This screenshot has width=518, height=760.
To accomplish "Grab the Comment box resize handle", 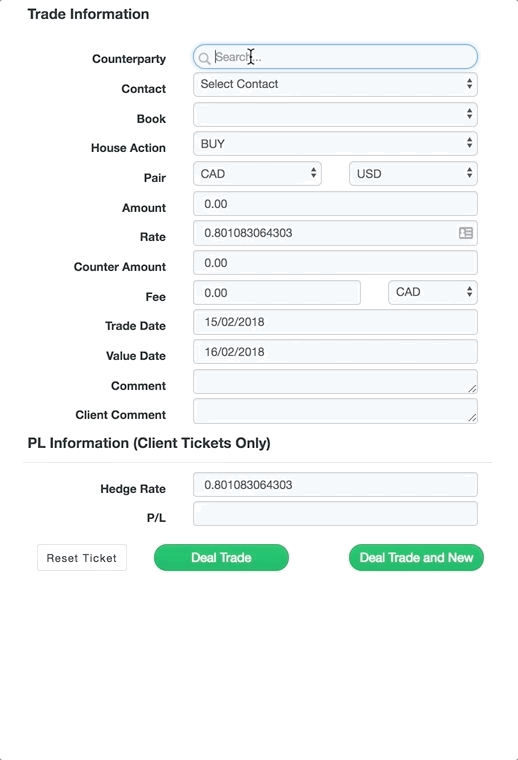I will click(472, 388).
